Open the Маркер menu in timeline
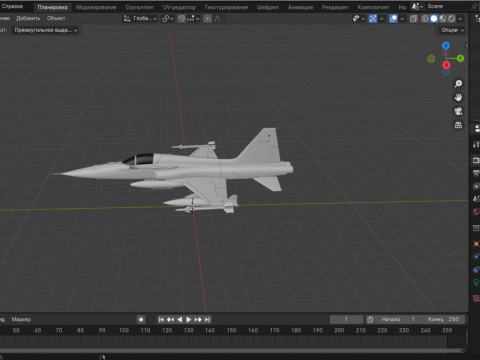 pyautogui.click(x=21, y=319)
